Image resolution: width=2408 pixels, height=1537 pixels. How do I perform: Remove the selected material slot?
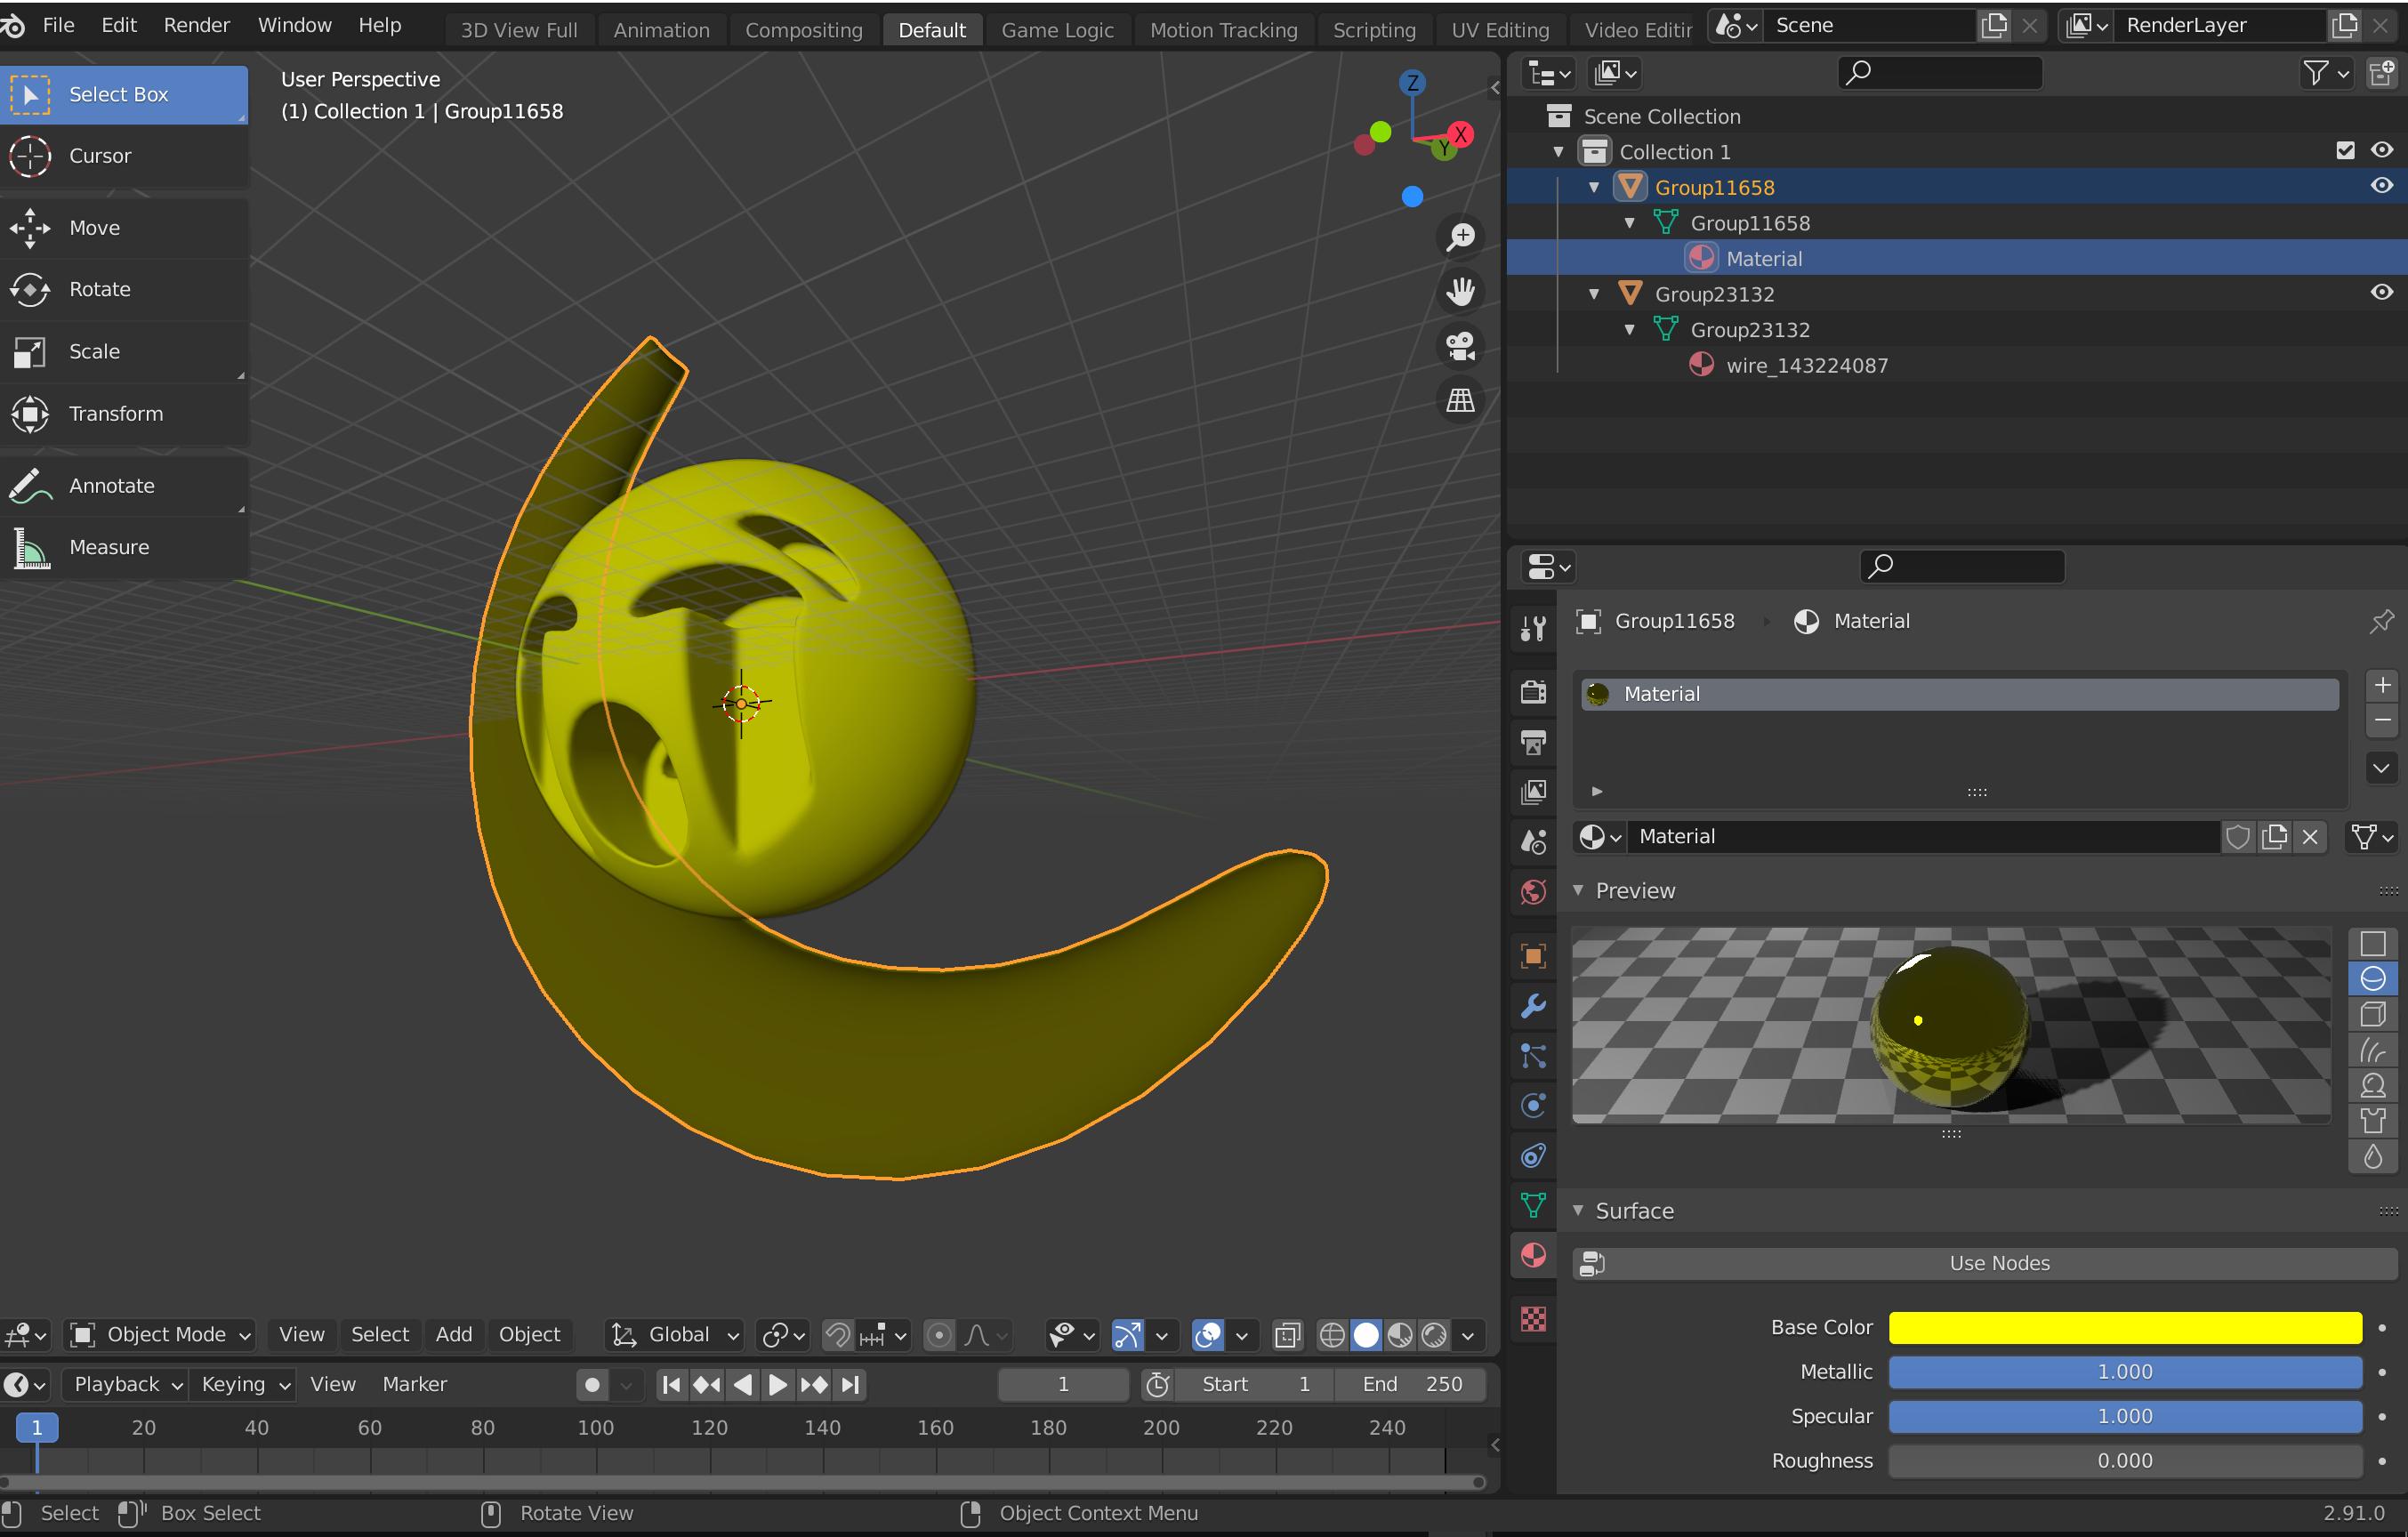pos(2381,720)
